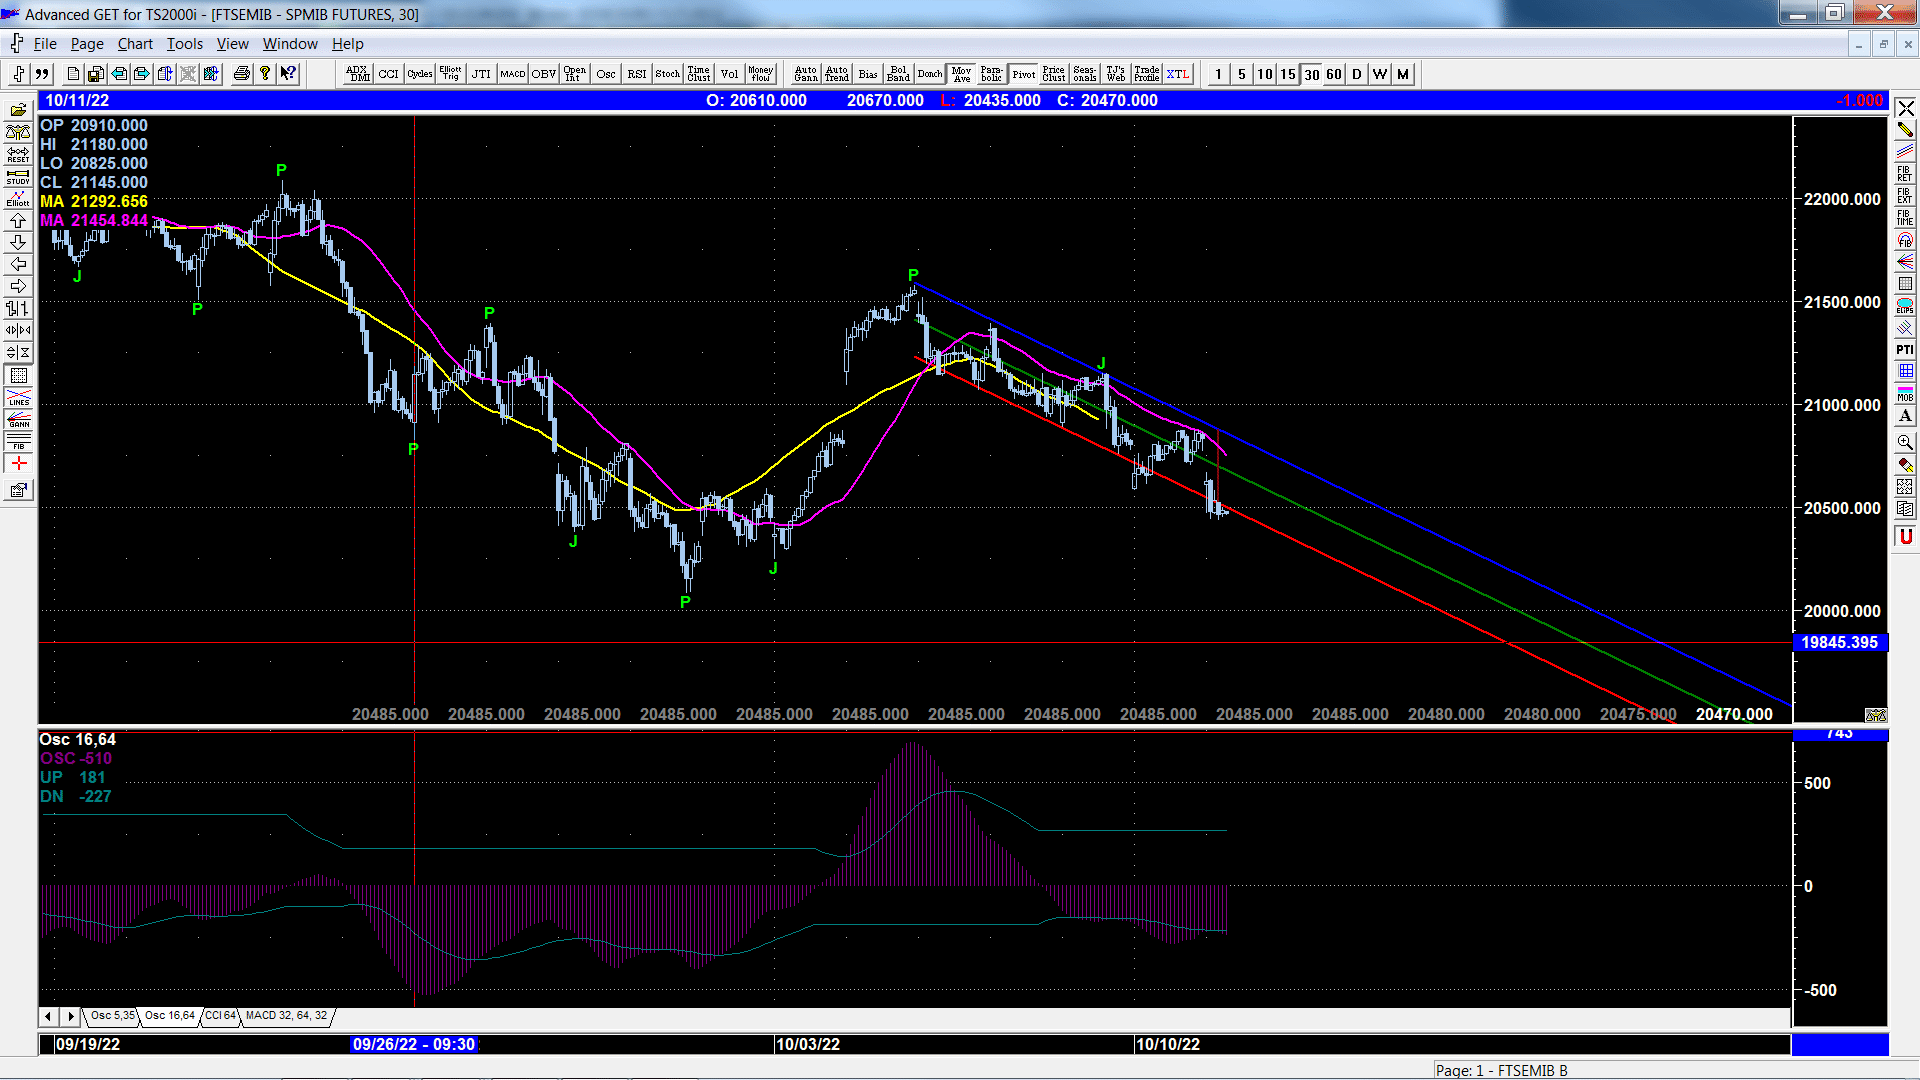1920x1080 pixels.
Task: Enable the MACD indicator button
Action: click(x=513, y=74)
